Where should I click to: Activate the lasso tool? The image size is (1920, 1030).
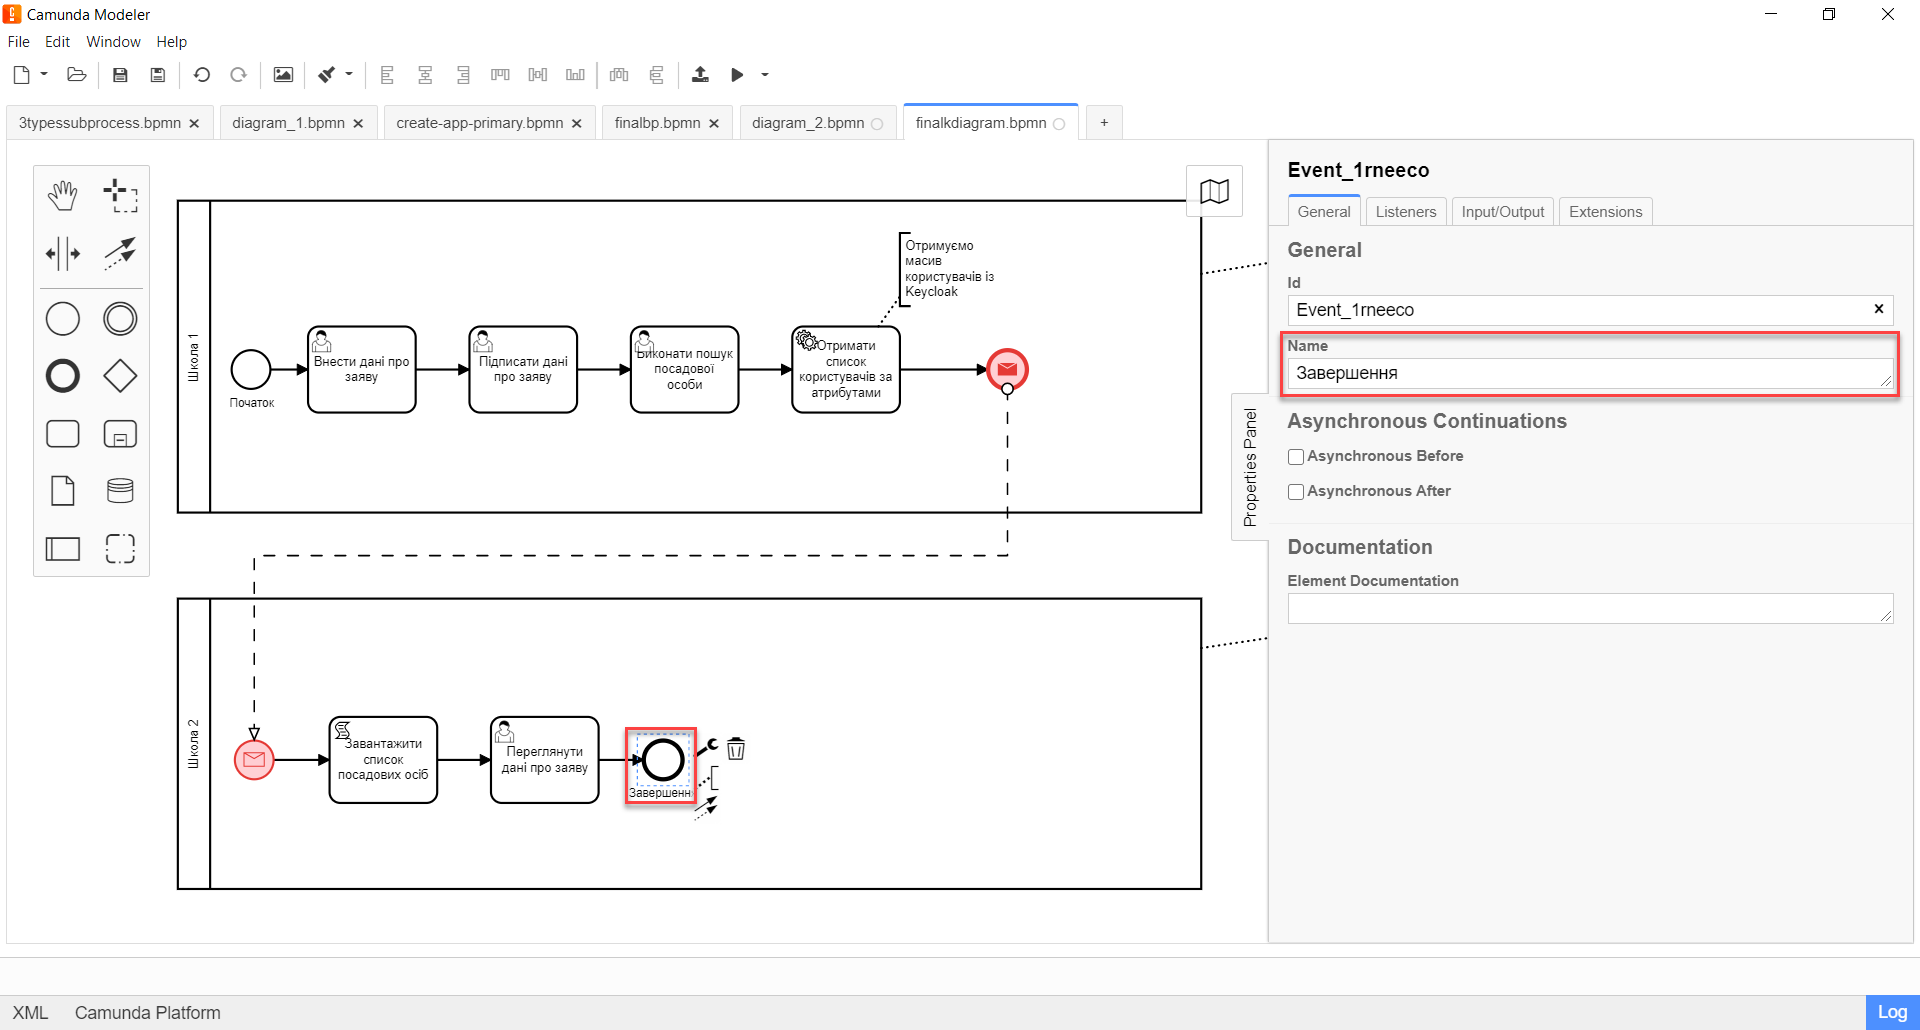[x=120, y=196]
